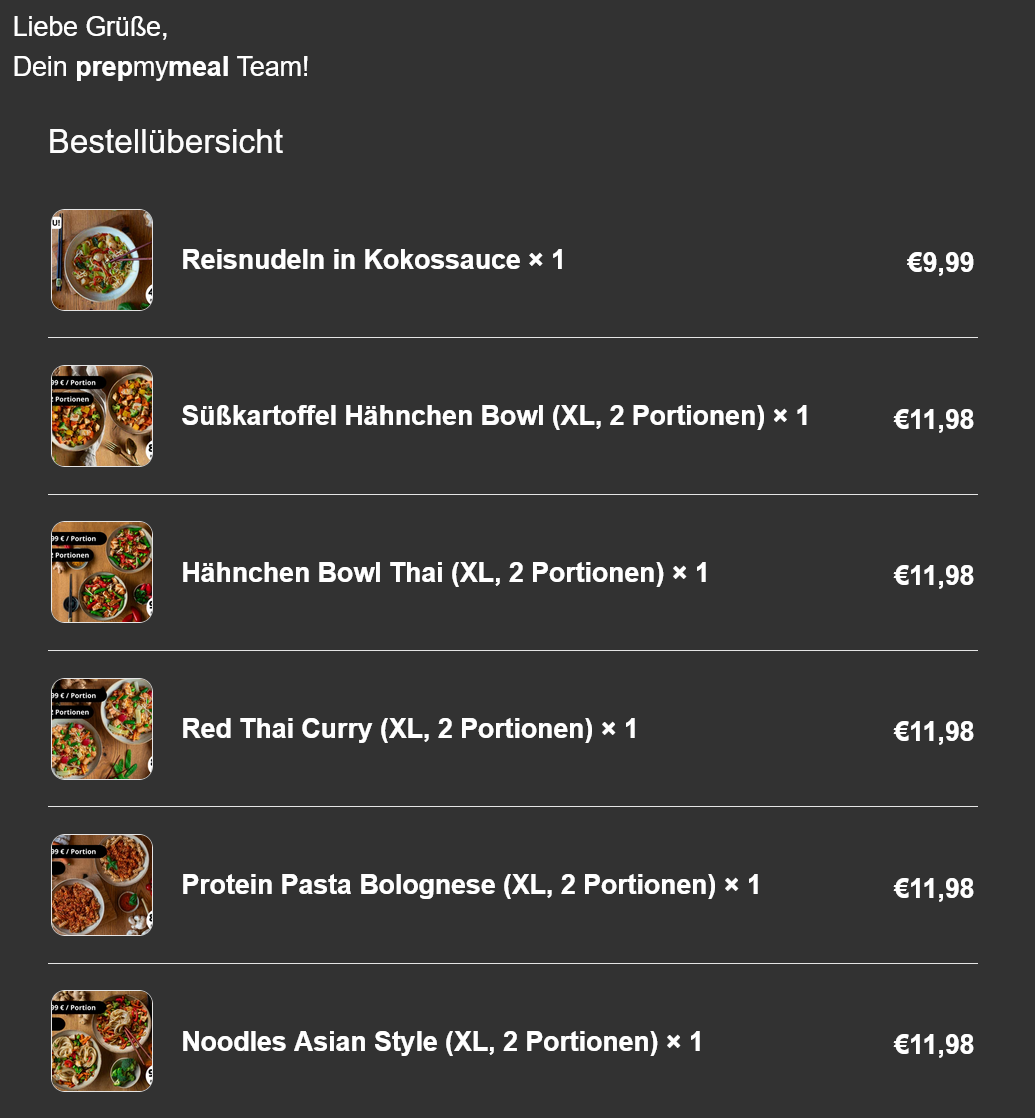This screenshot has height=1118, width=1035.
Task: Click the €9,99 price of Reisnudeln
Action: click(940, 262)
